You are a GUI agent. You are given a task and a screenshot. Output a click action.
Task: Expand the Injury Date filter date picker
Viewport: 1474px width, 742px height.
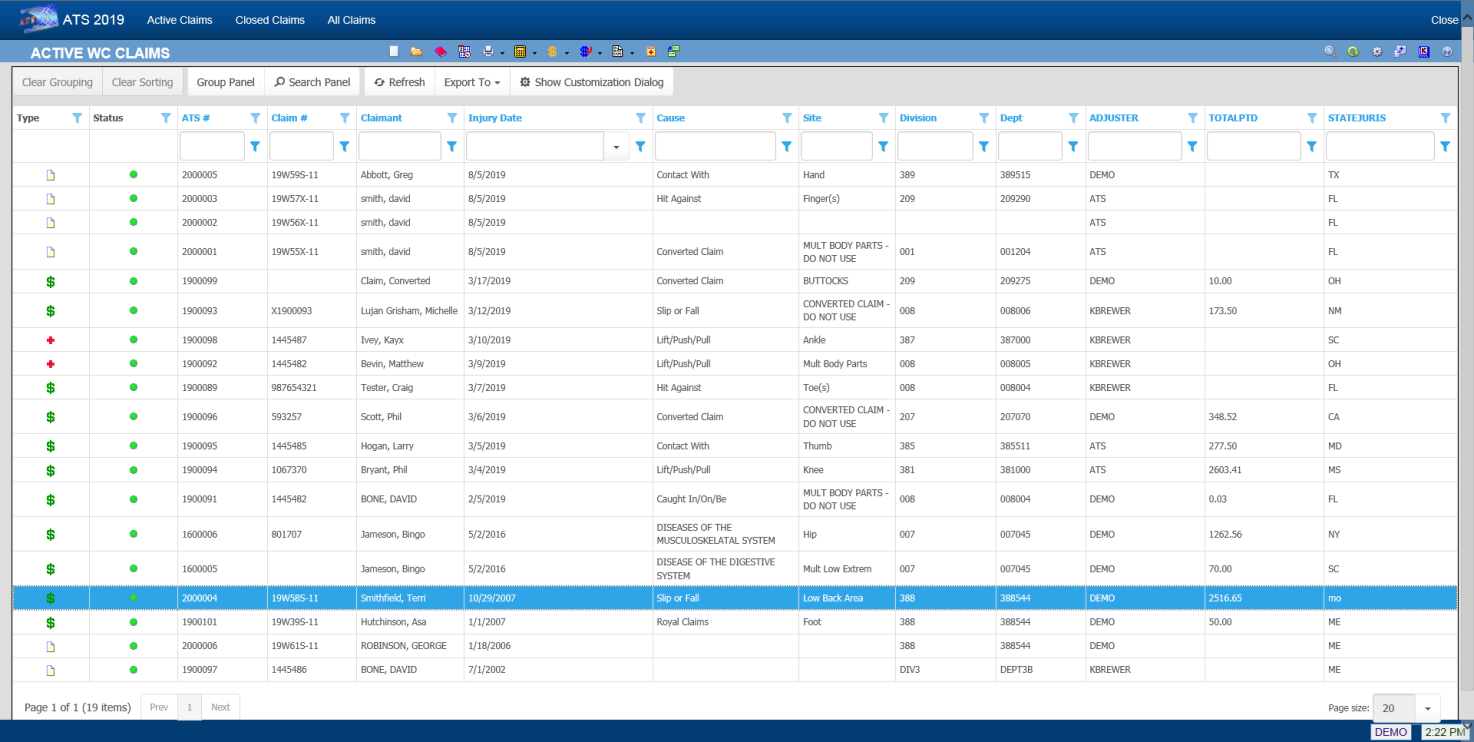[616, 147]
